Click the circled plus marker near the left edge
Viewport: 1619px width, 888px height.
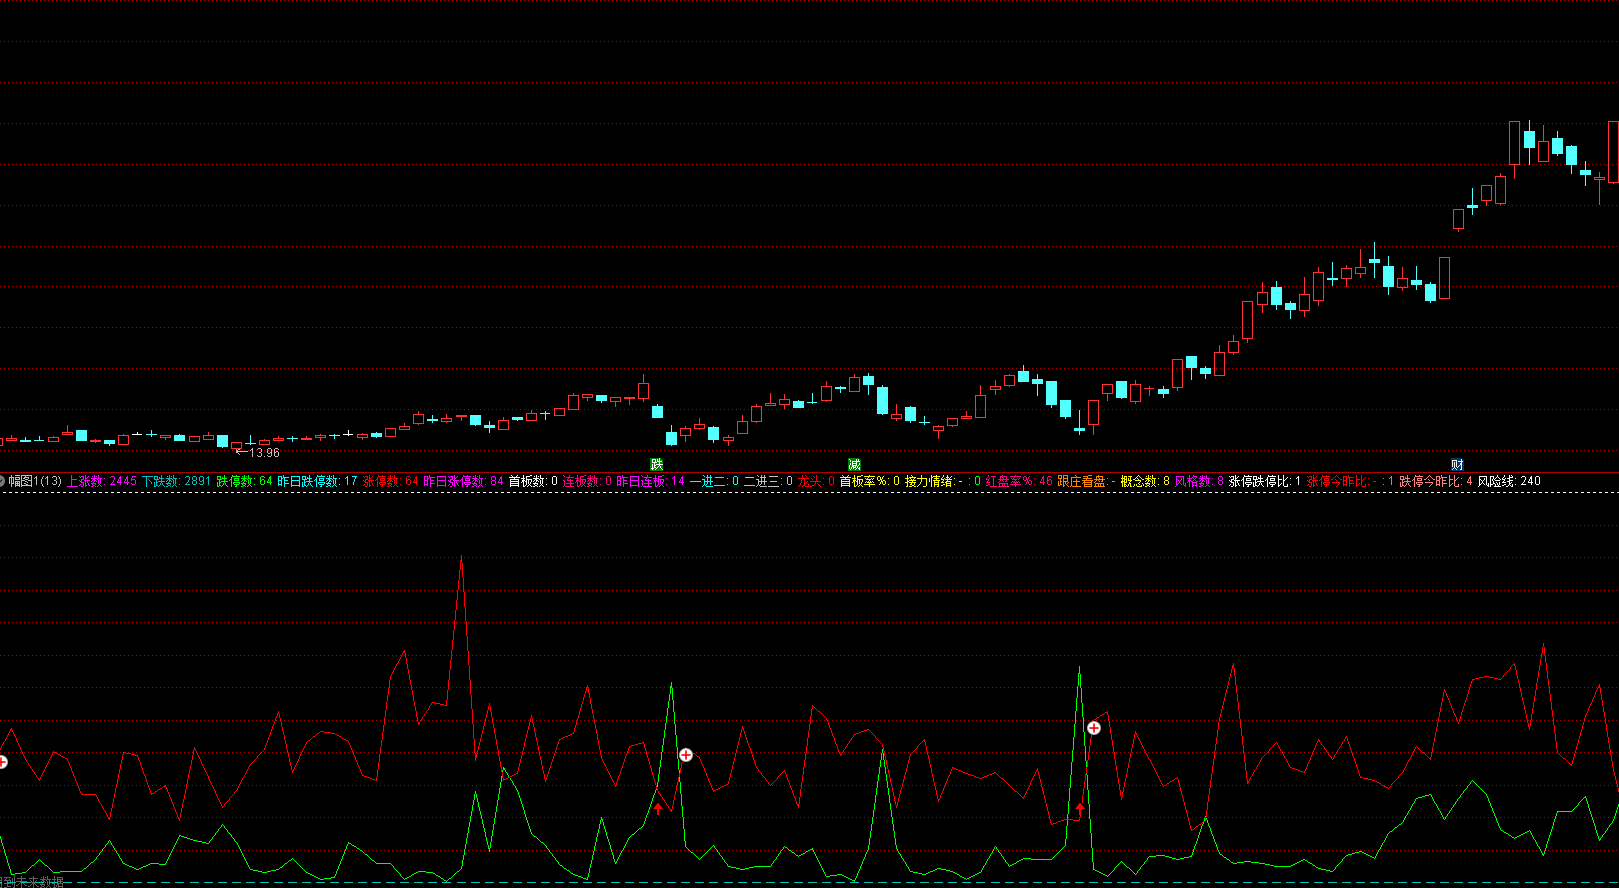point(2,762)
